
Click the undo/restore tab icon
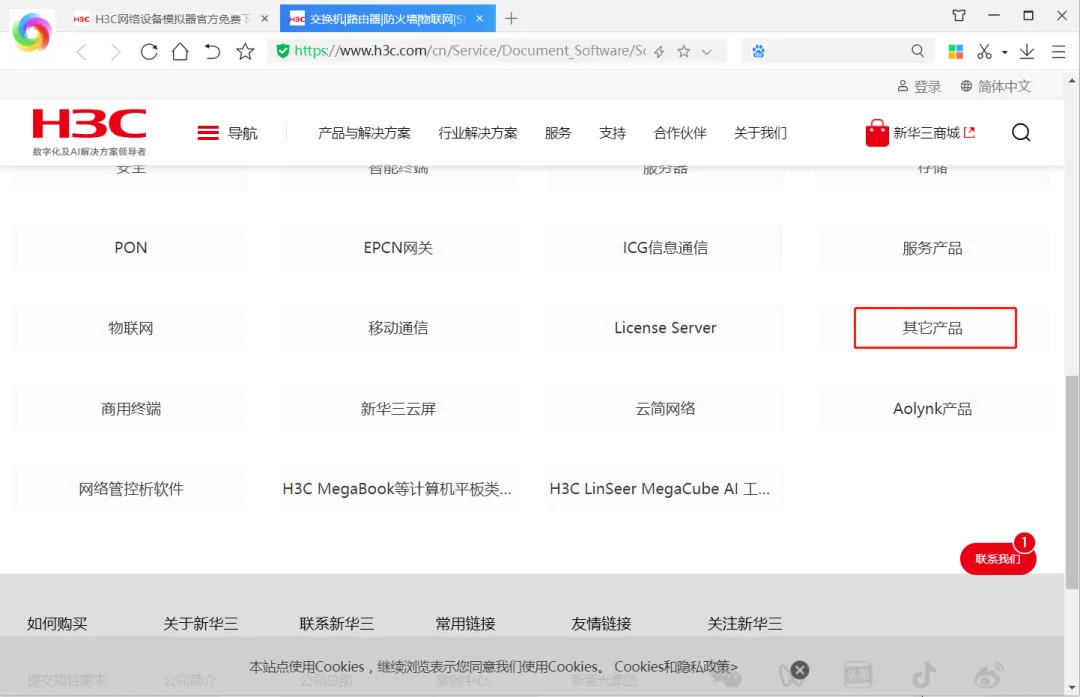(212, 52)
